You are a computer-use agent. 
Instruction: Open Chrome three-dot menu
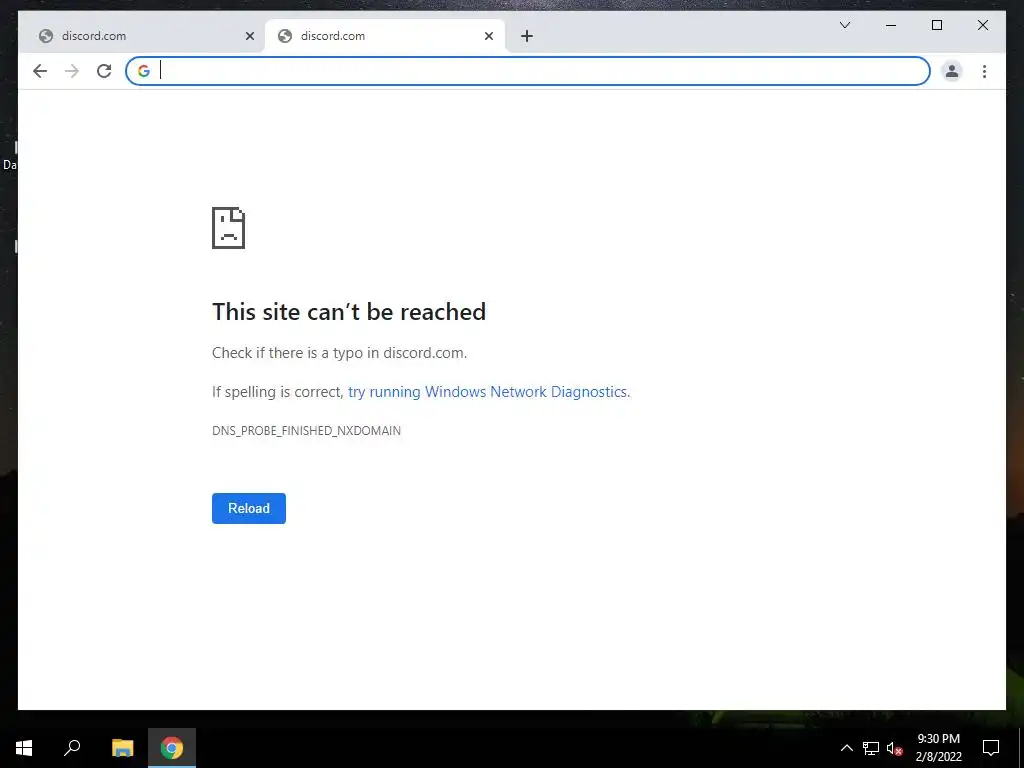(x=984, y=71)
